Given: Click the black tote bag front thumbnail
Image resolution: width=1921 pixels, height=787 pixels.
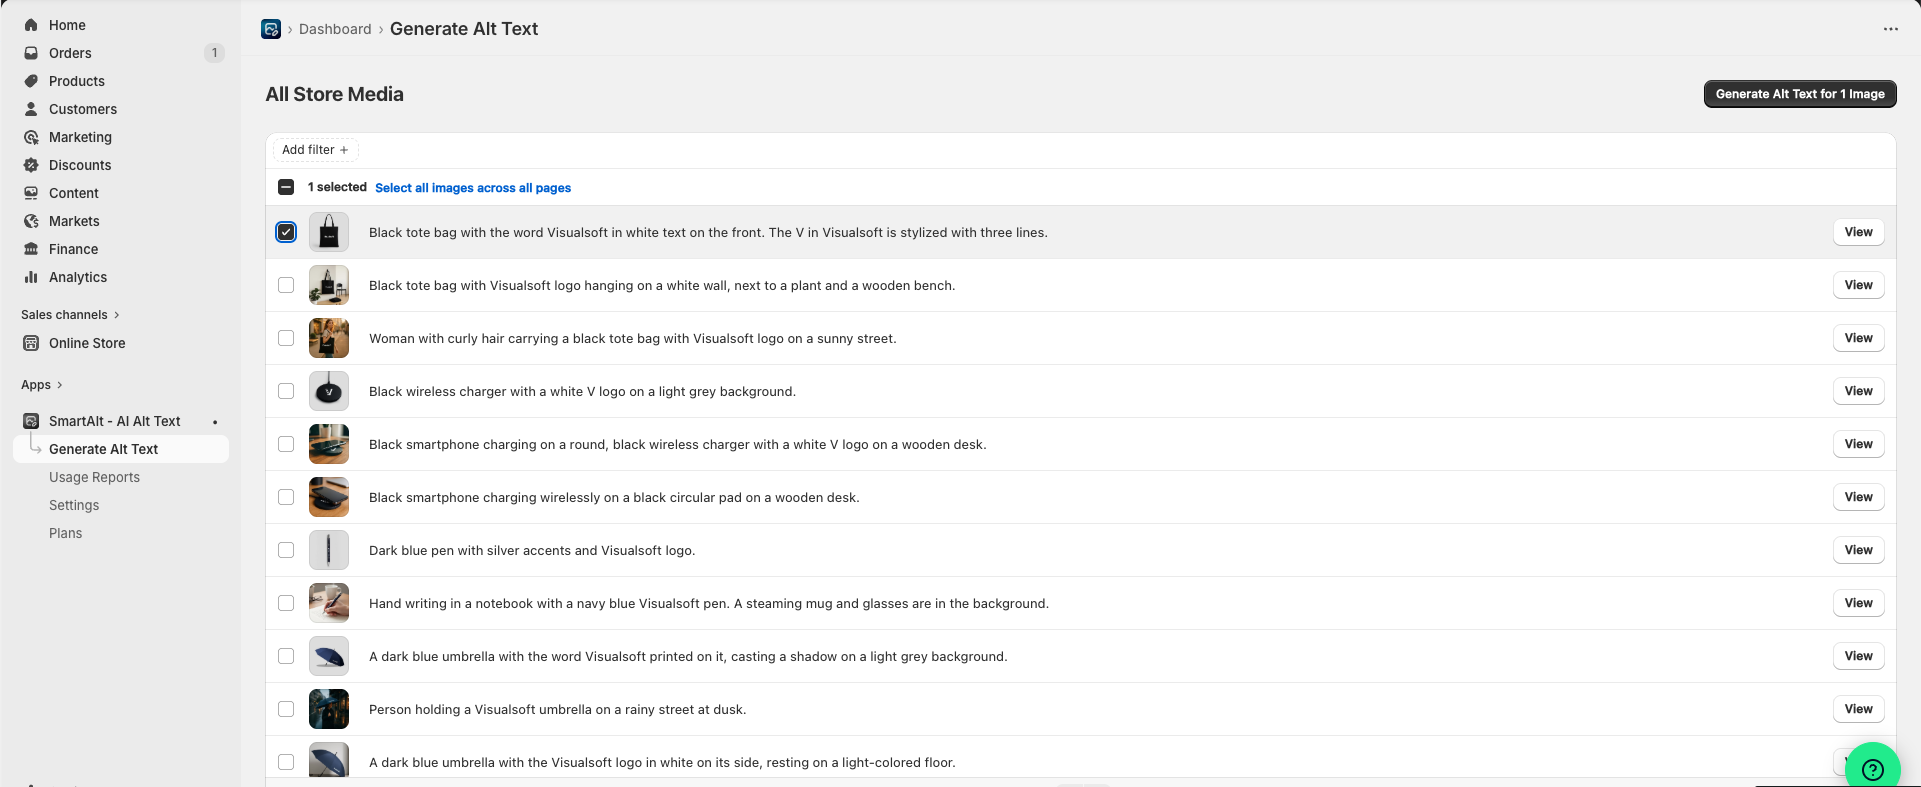Looking at the screenshot, I should click(329, 232).
